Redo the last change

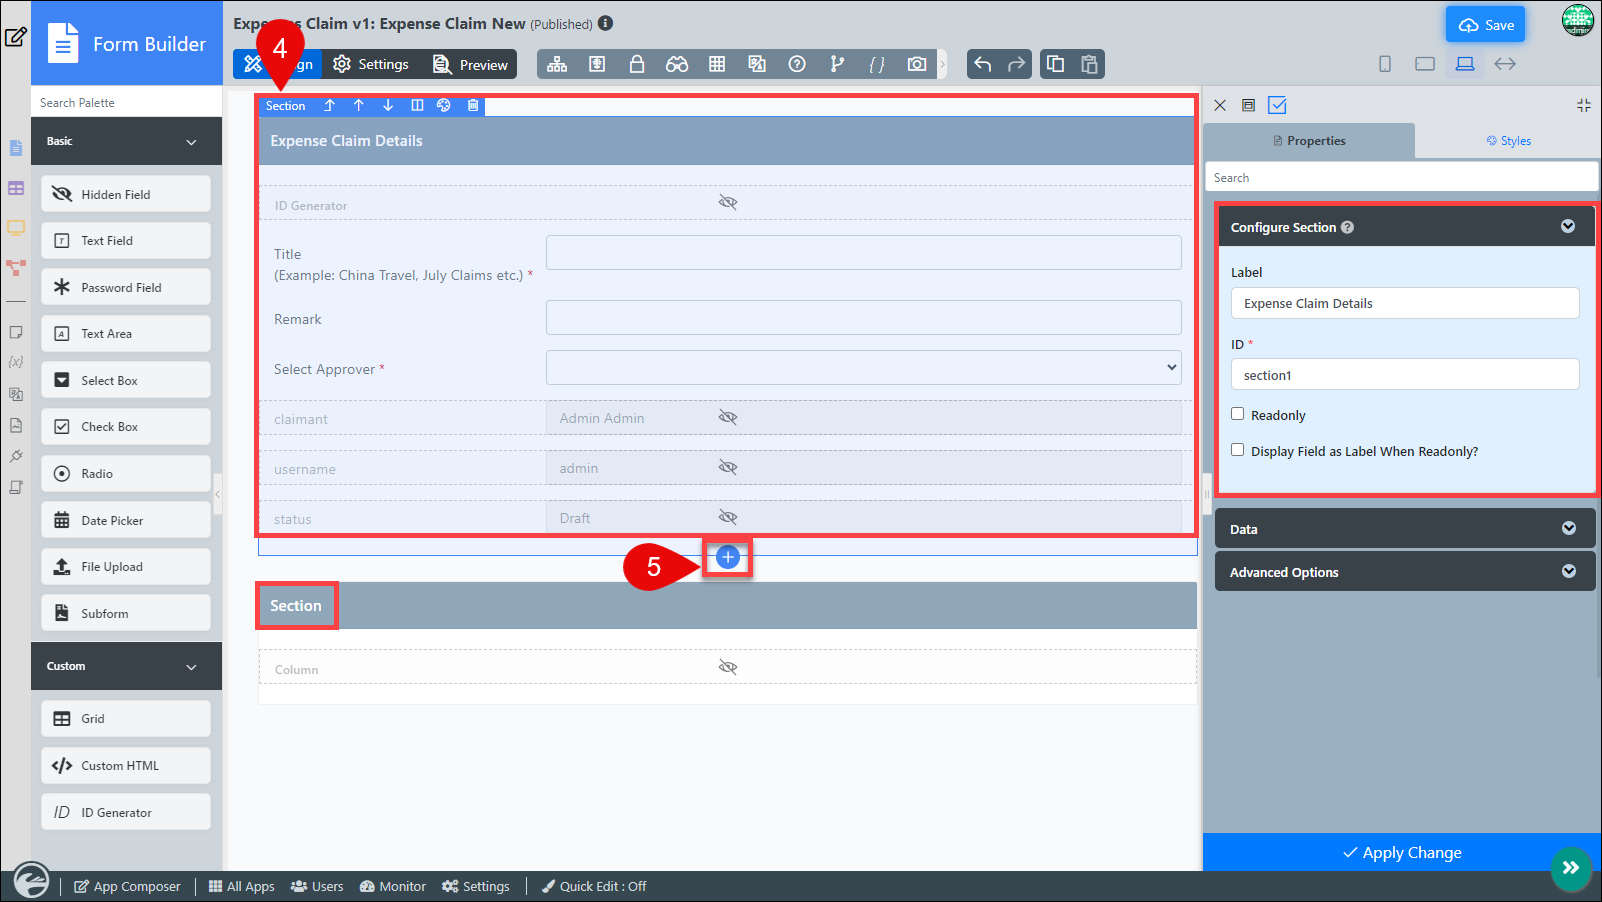click(1017, 64)
